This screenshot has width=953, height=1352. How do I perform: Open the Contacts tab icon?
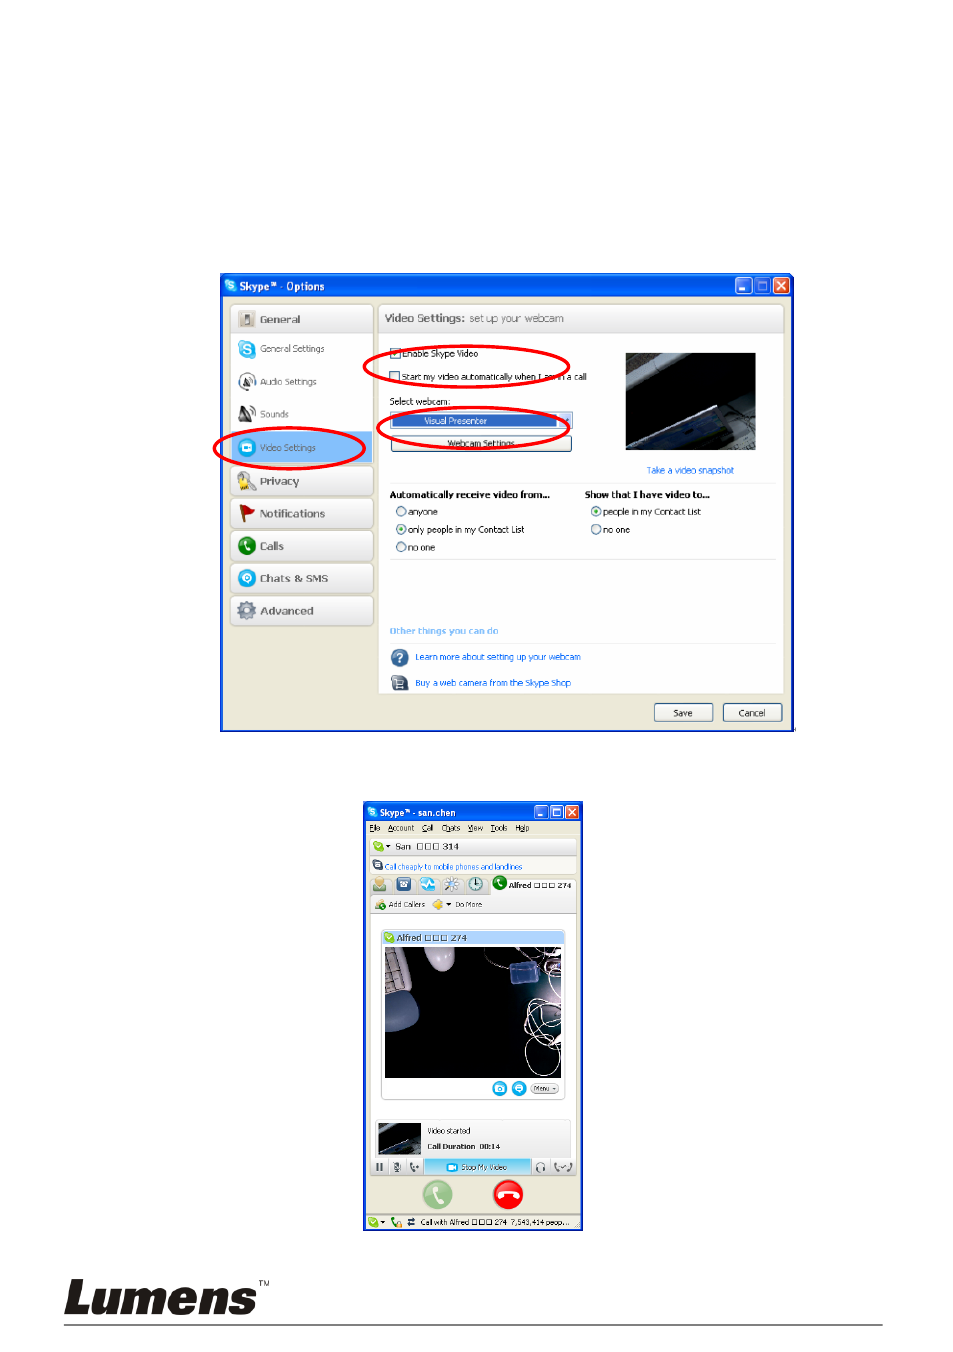380,884
